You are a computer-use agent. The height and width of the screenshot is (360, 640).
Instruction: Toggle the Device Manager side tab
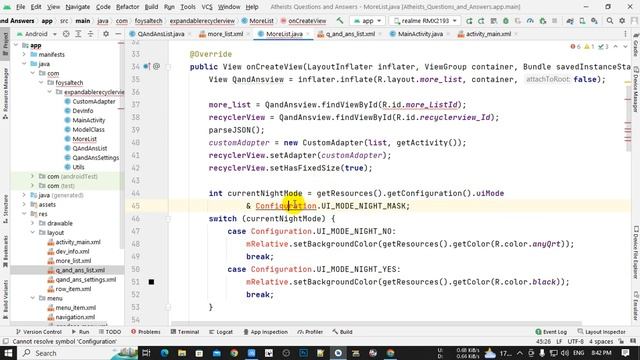tap(636, 89)
